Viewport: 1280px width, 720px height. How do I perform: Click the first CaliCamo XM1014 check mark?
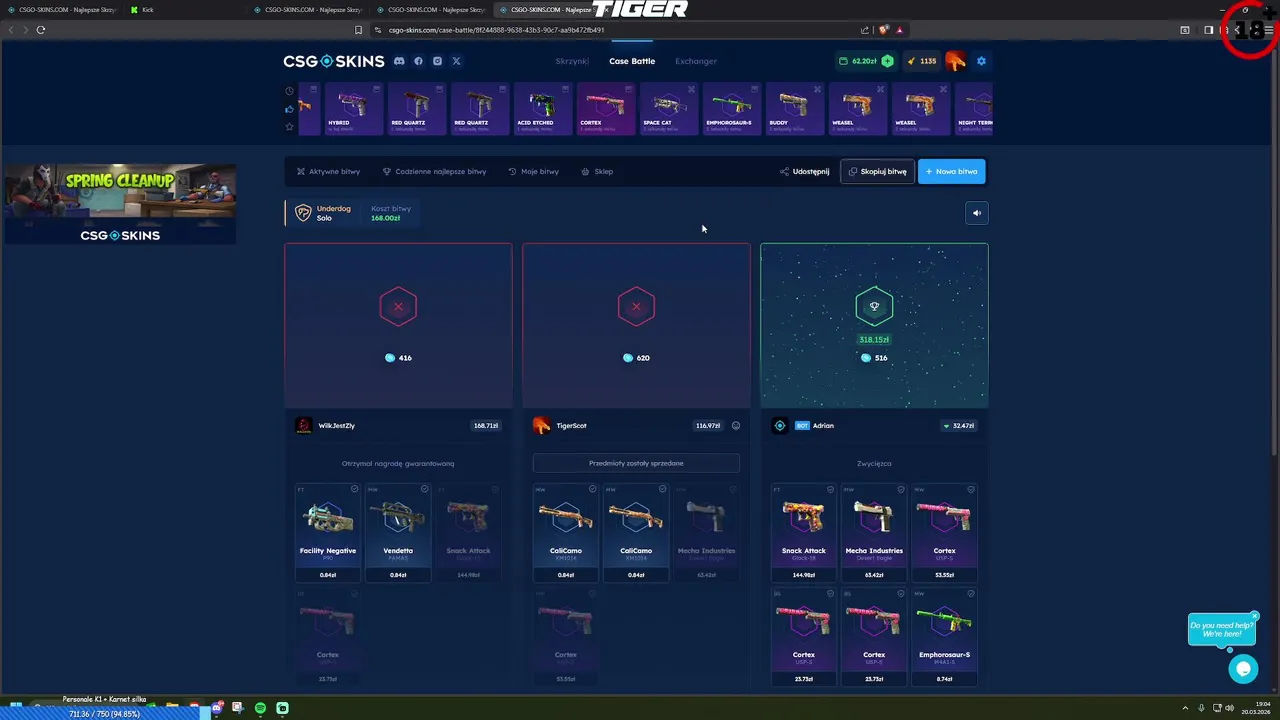click(592, 489)
